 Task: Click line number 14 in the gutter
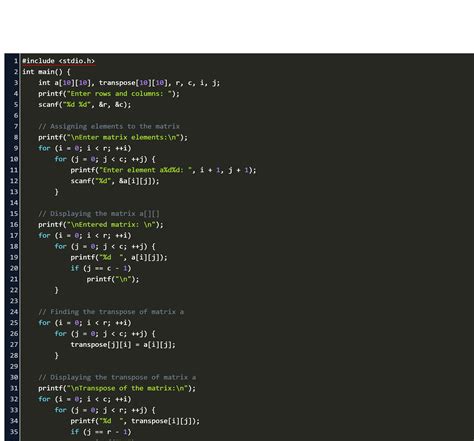click(x=14, y=203)
